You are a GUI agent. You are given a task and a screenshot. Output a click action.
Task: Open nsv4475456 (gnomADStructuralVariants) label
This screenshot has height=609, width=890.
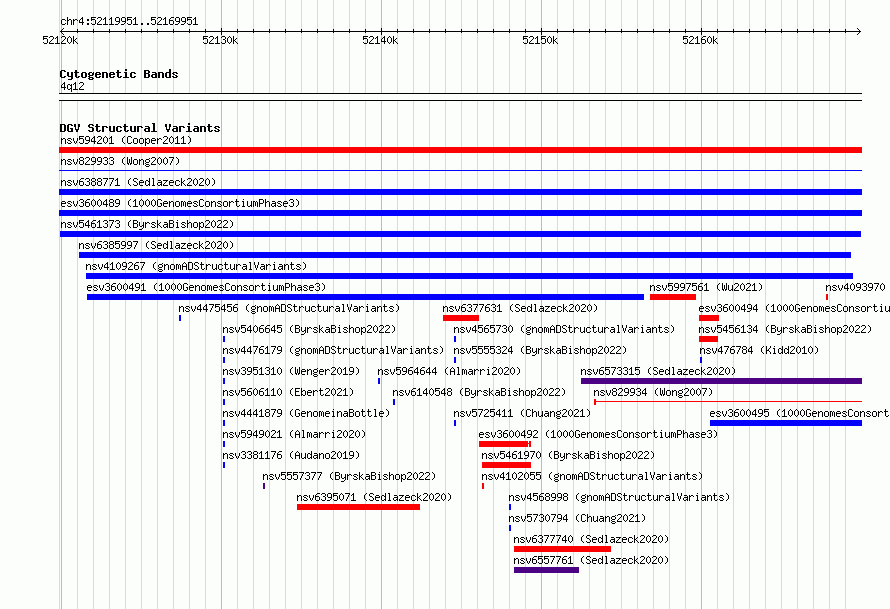coord(289,308)
